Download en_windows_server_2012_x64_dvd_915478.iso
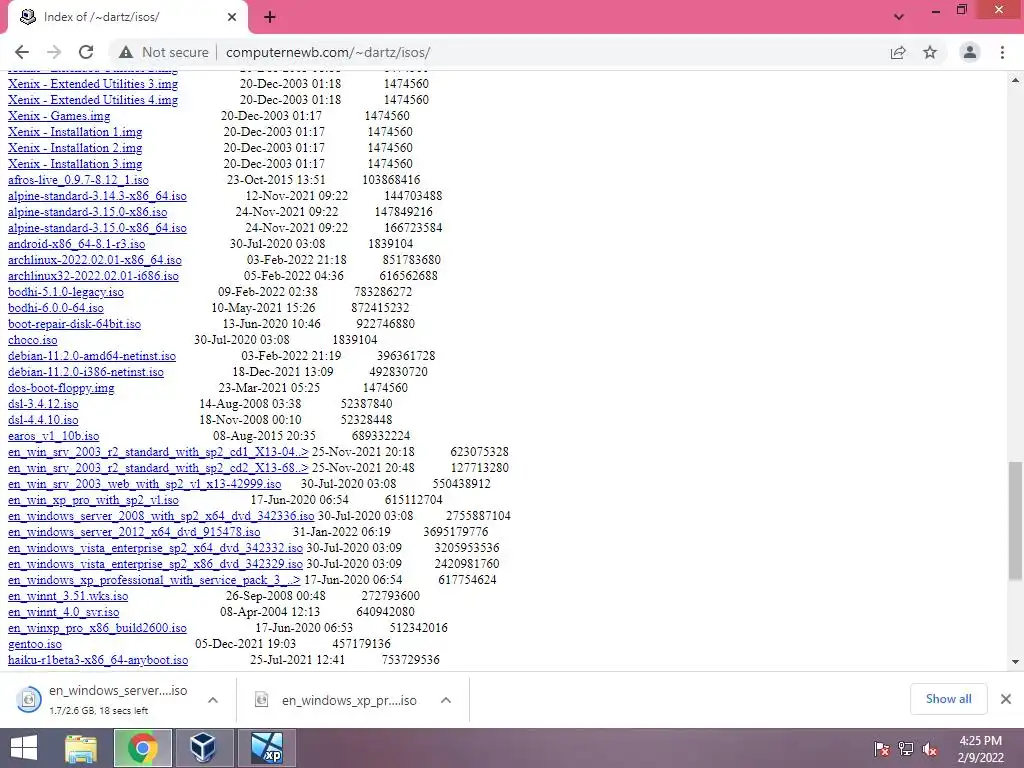Screen dimensions: 1024x768 [x=134, y=532]
